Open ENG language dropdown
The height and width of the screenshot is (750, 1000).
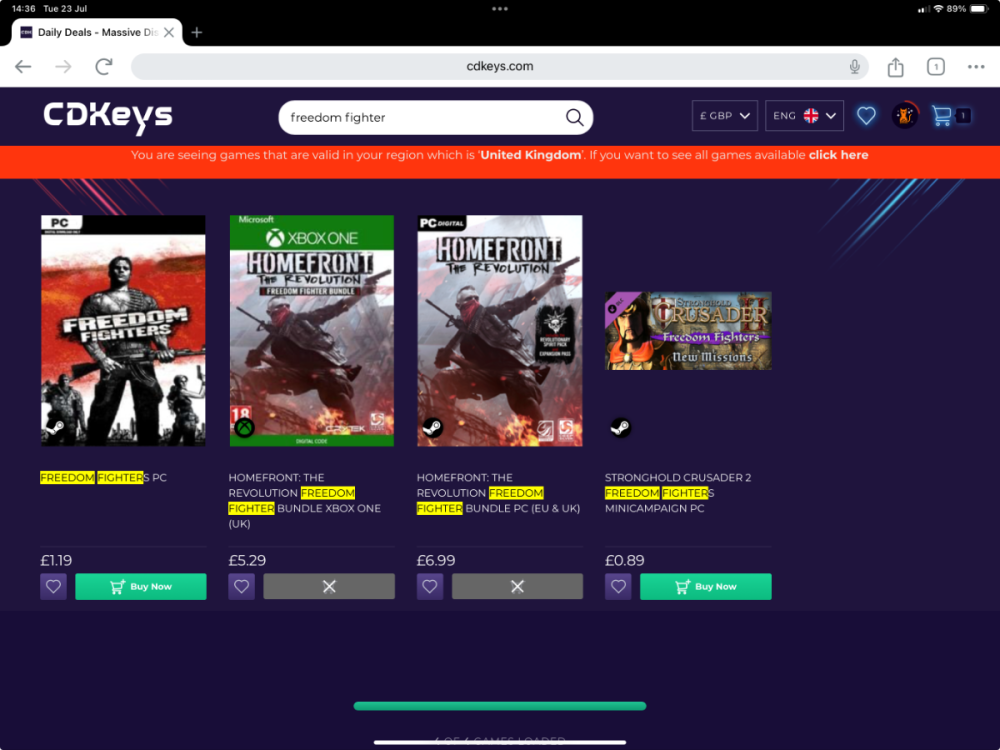[x=804, y=116]
